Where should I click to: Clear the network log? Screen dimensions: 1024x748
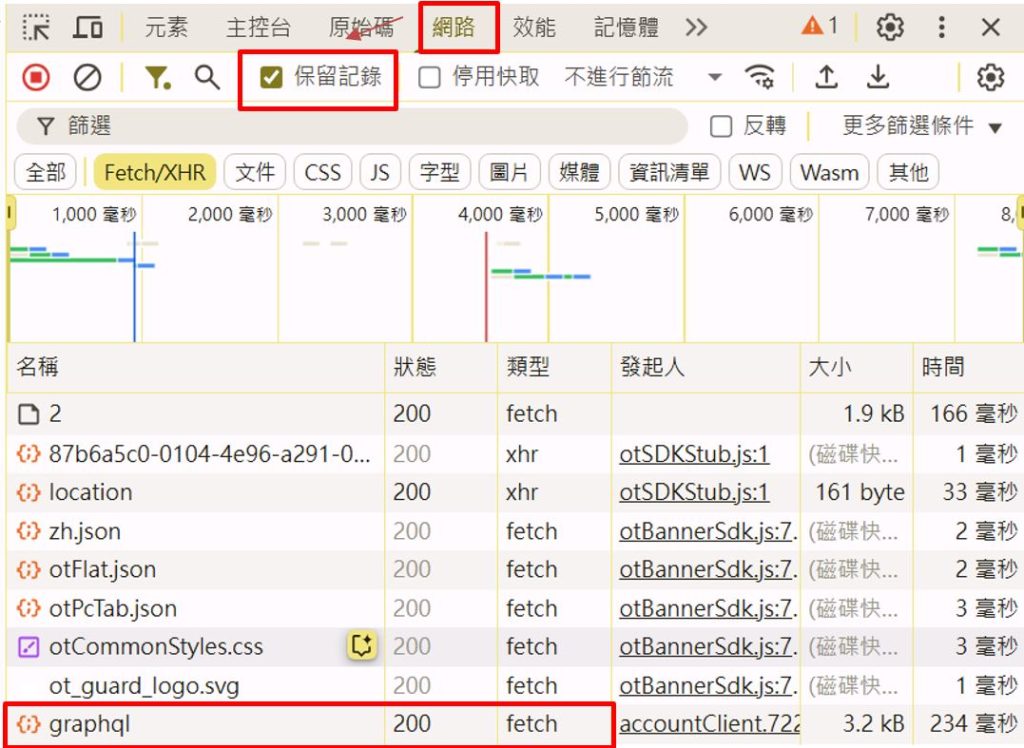(88, 77)
